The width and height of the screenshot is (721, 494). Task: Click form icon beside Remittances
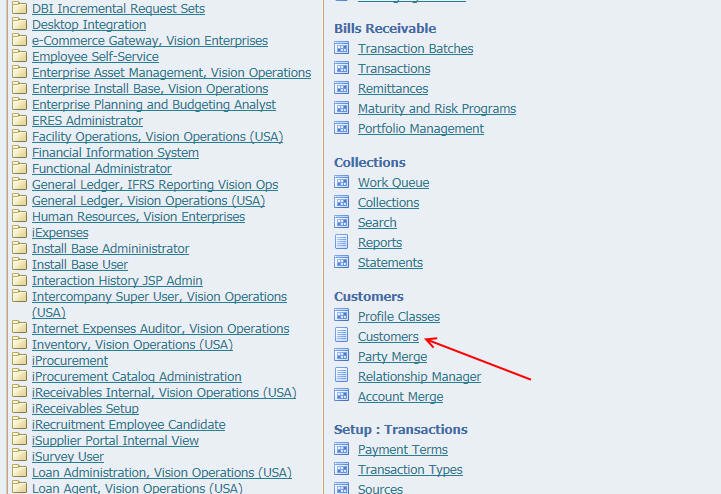(x=342, y=88)
